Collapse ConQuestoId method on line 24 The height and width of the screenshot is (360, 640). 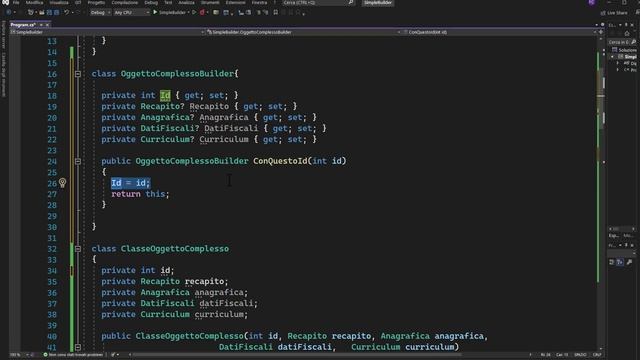click(78, 161)
